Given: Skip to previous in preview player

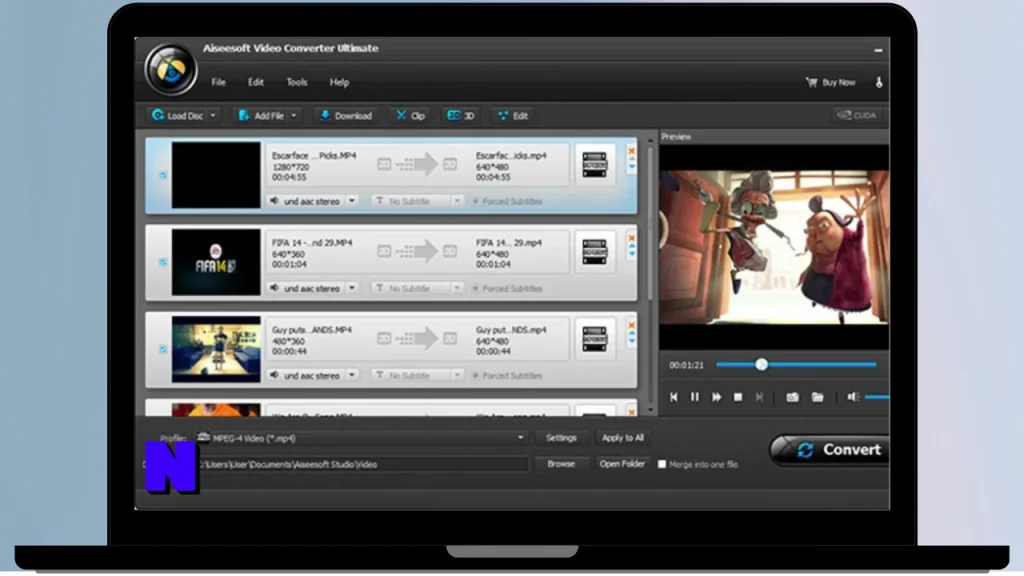Looking at the screenshot, I should pos(673,397).
